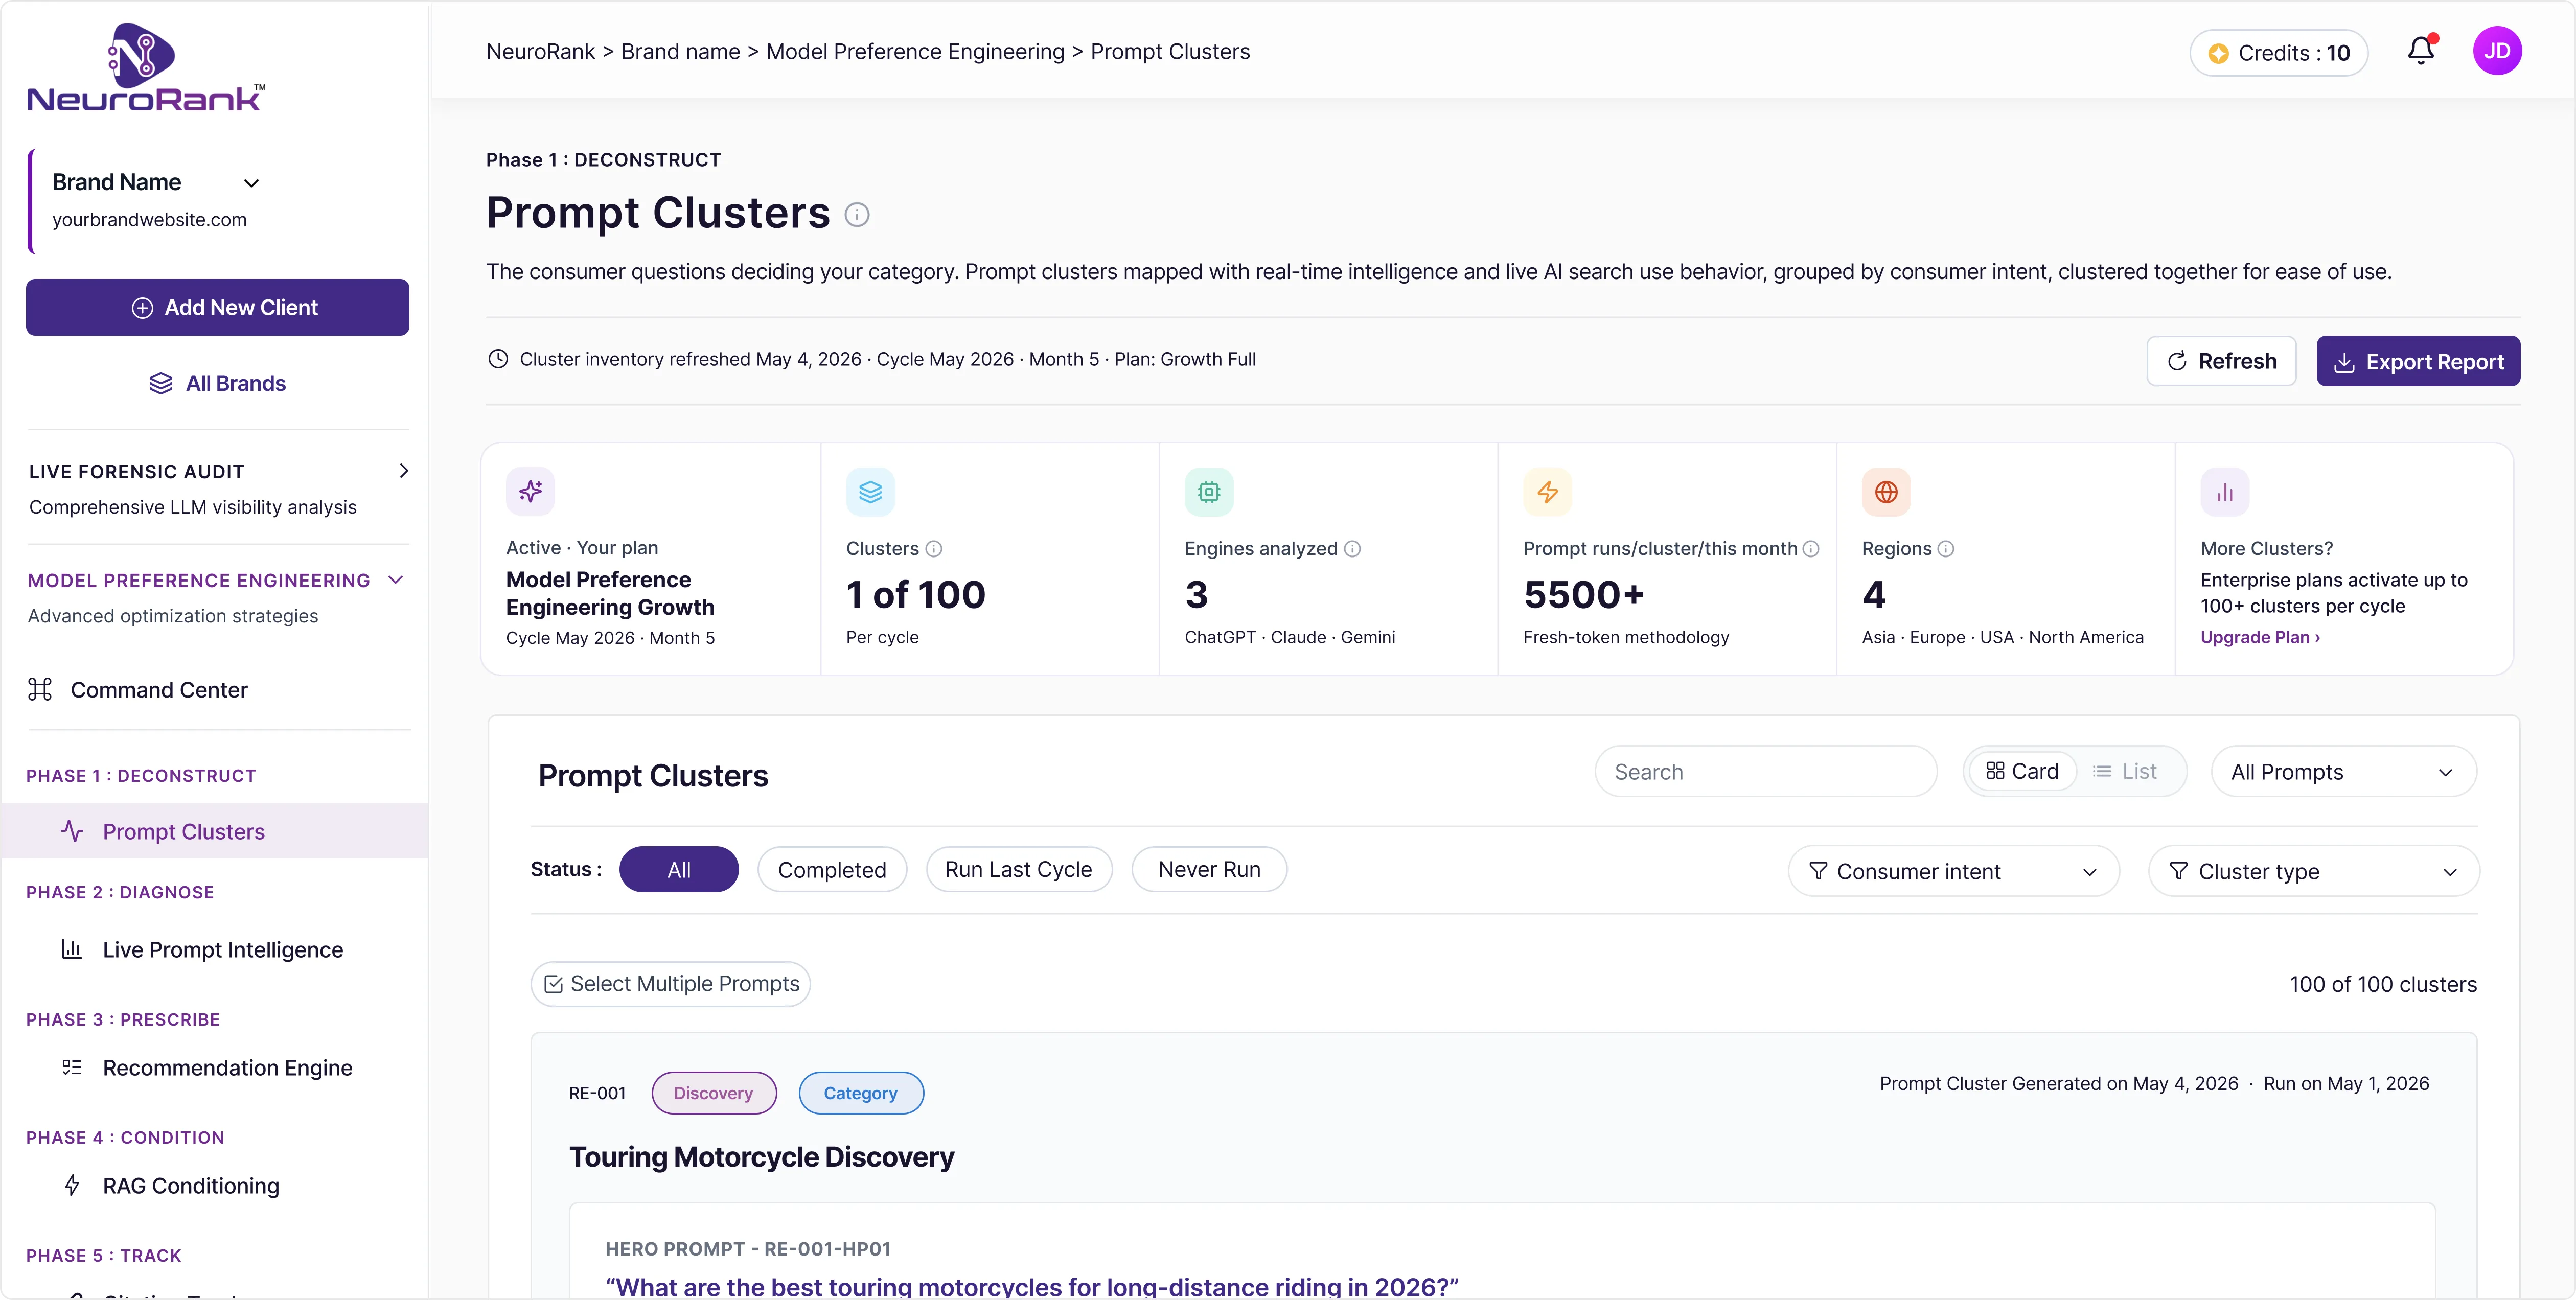Filter status by All
This screenshot has height=1300, width=2576.
679,870
